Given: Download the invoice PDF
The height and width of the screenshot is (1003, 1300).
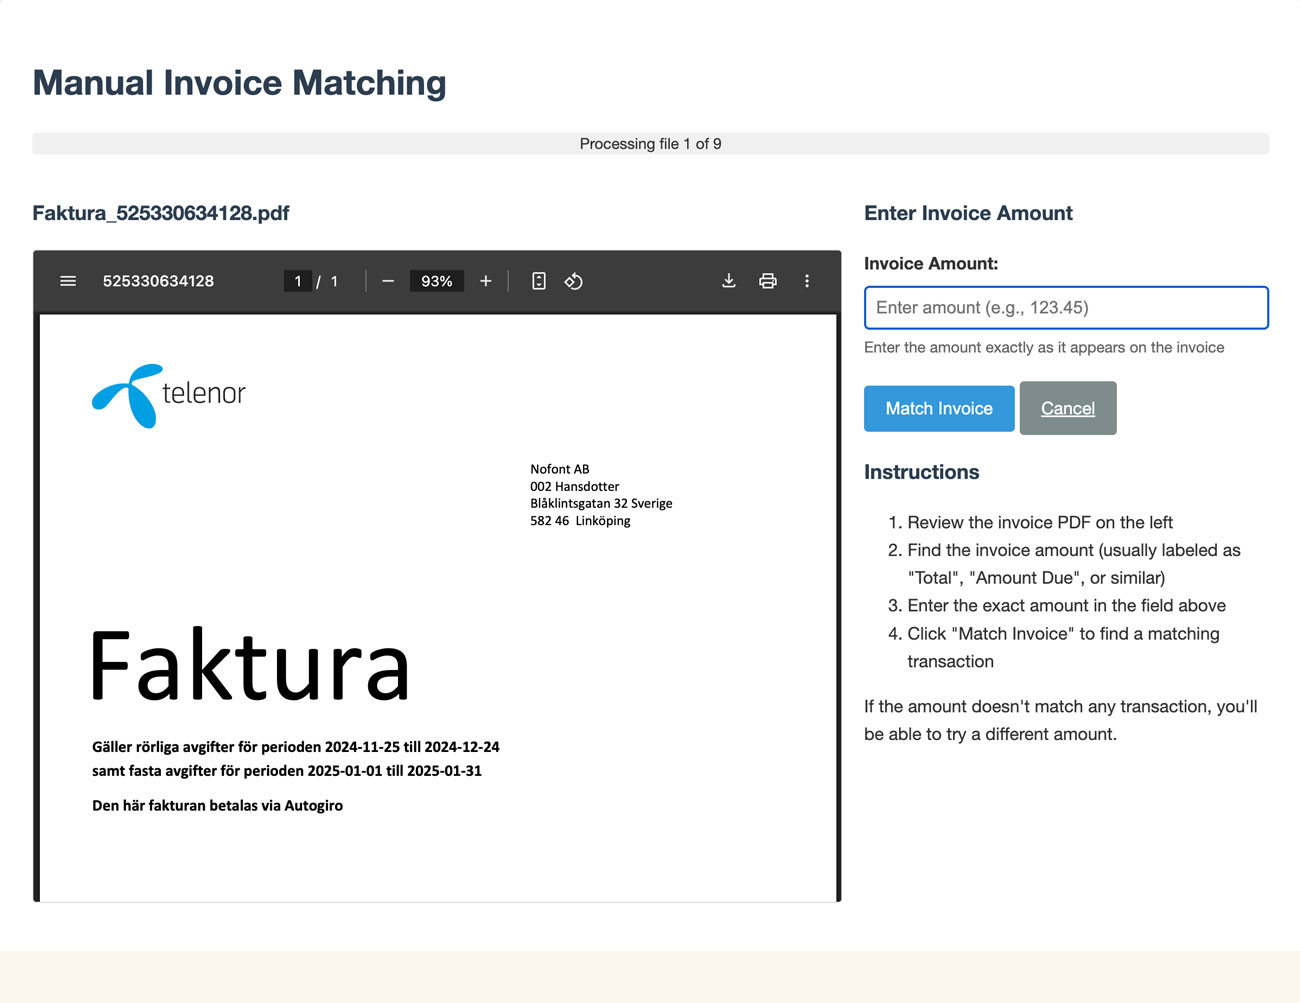Looking at the screenshot, I should (729, 281).
